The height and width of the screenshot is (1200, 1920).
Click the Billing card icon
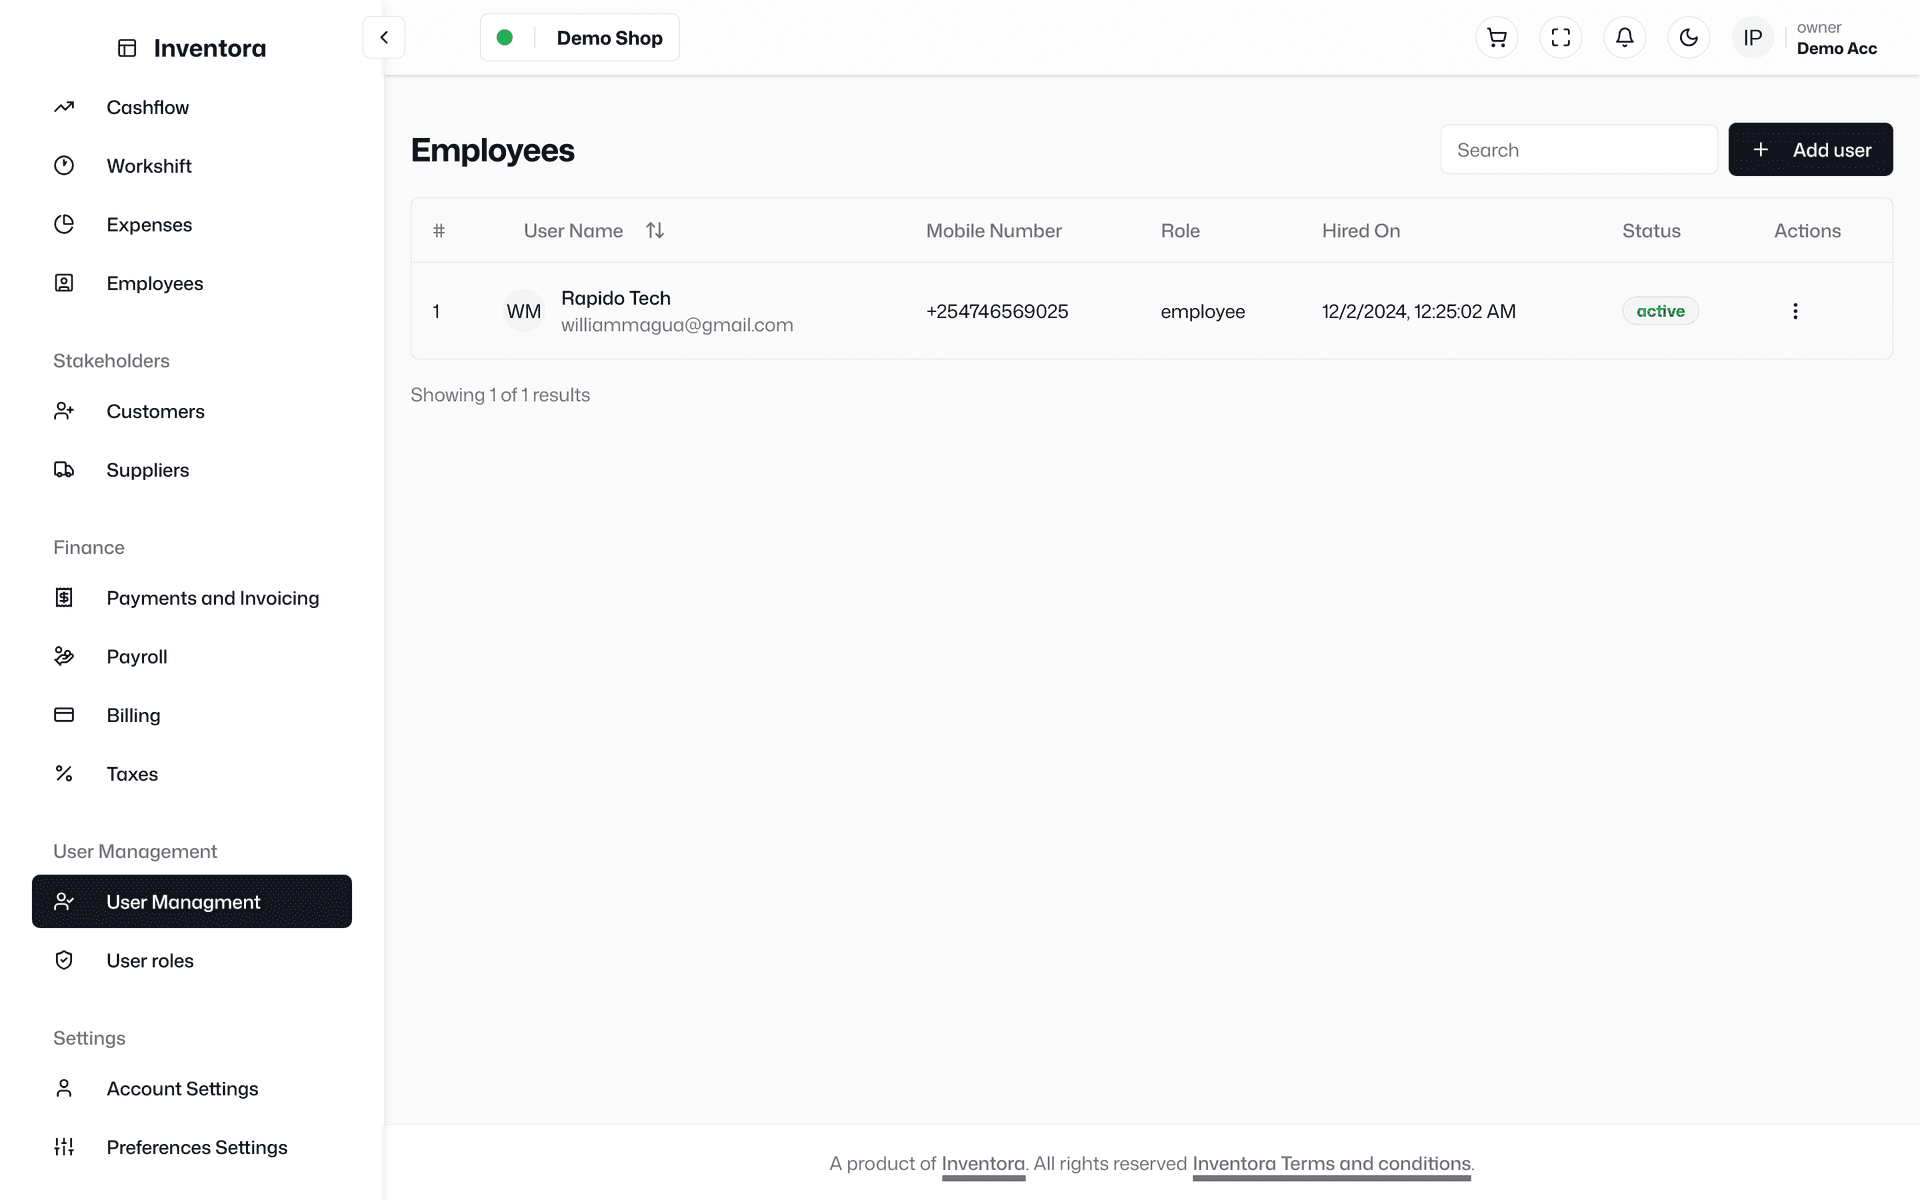pos(64,715)
